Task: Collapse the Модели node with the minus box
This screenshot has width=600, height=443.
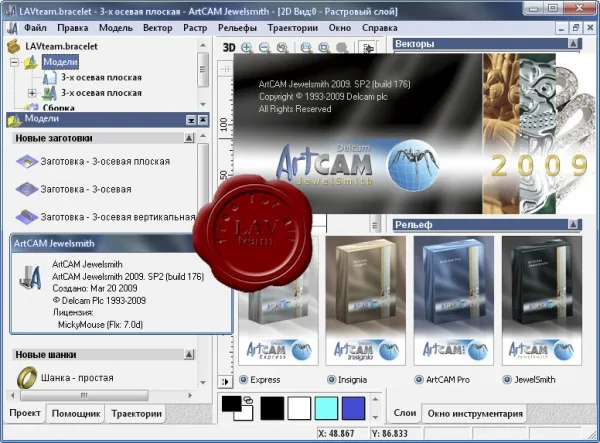Action: (x=15, y=62)
